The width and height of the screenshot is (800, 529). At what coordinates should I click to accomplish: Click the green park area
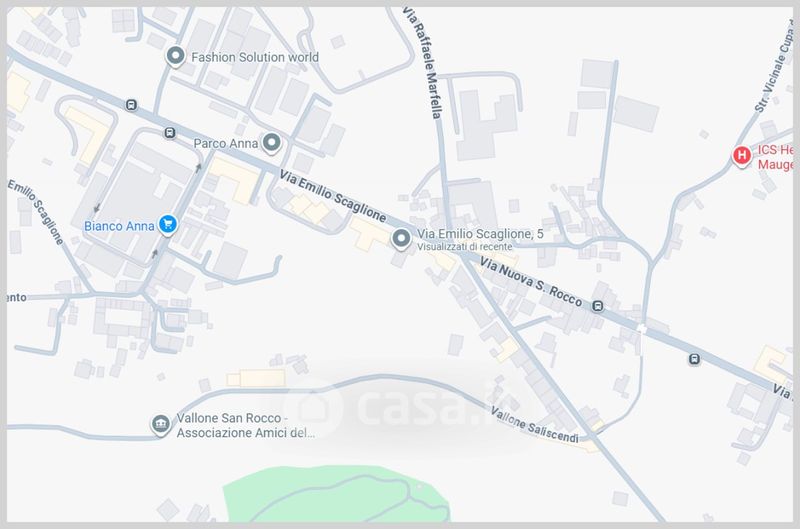click(x=337, y=494)
